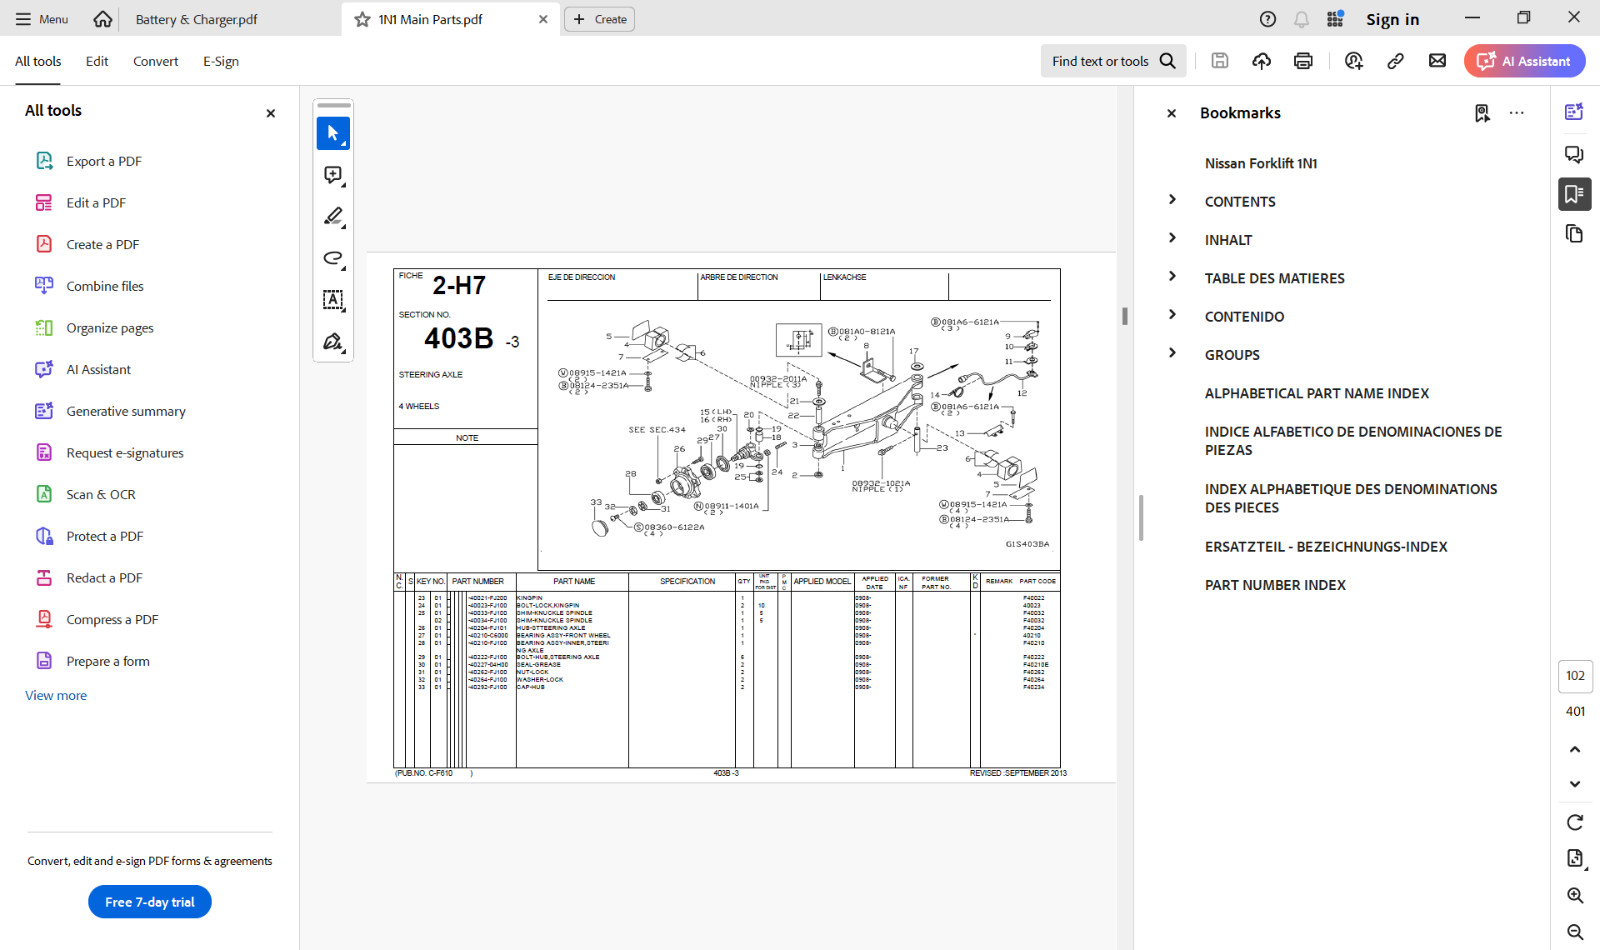Expand the CONTENIDO bookmark
Viewport: 1600px width, 950px height.
click(1172, 315)
